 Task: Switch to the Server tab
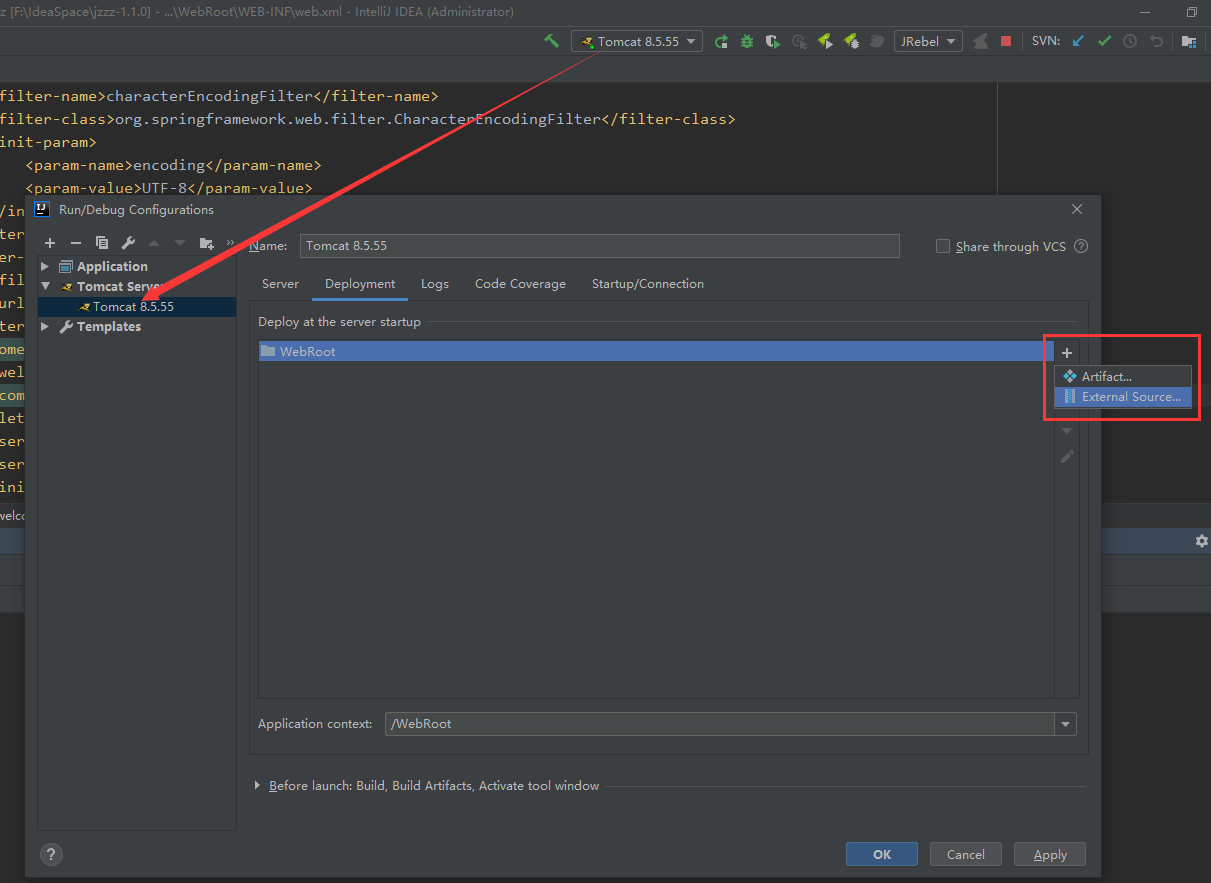pos(280,284)
